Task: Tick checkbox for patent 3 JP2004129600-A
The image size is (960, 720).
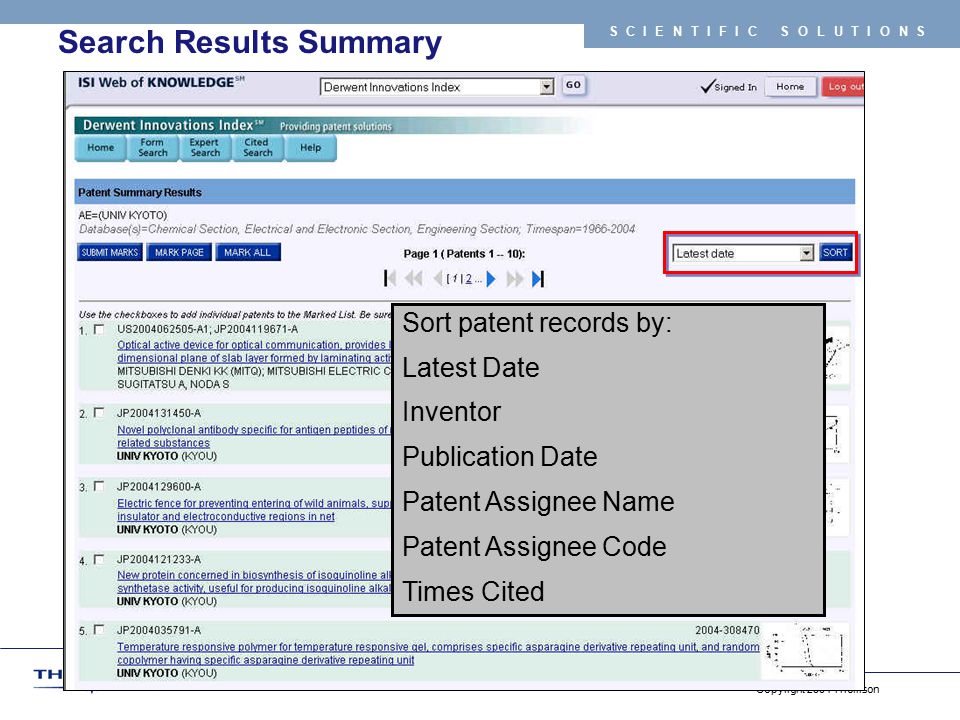Action: (99, 486)
